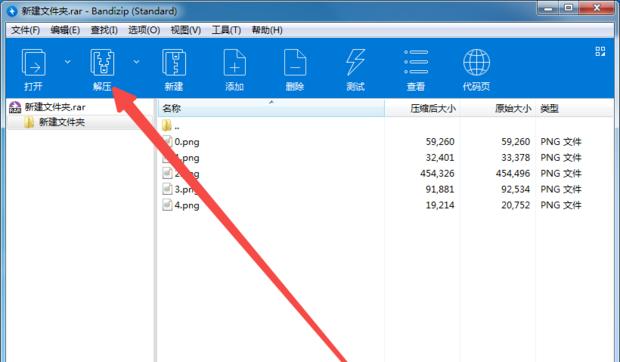Image resolution: width=620 pixels, height=362 pixels.
Task: Open the 帮助(H) menu
Action: click(267, 30)
